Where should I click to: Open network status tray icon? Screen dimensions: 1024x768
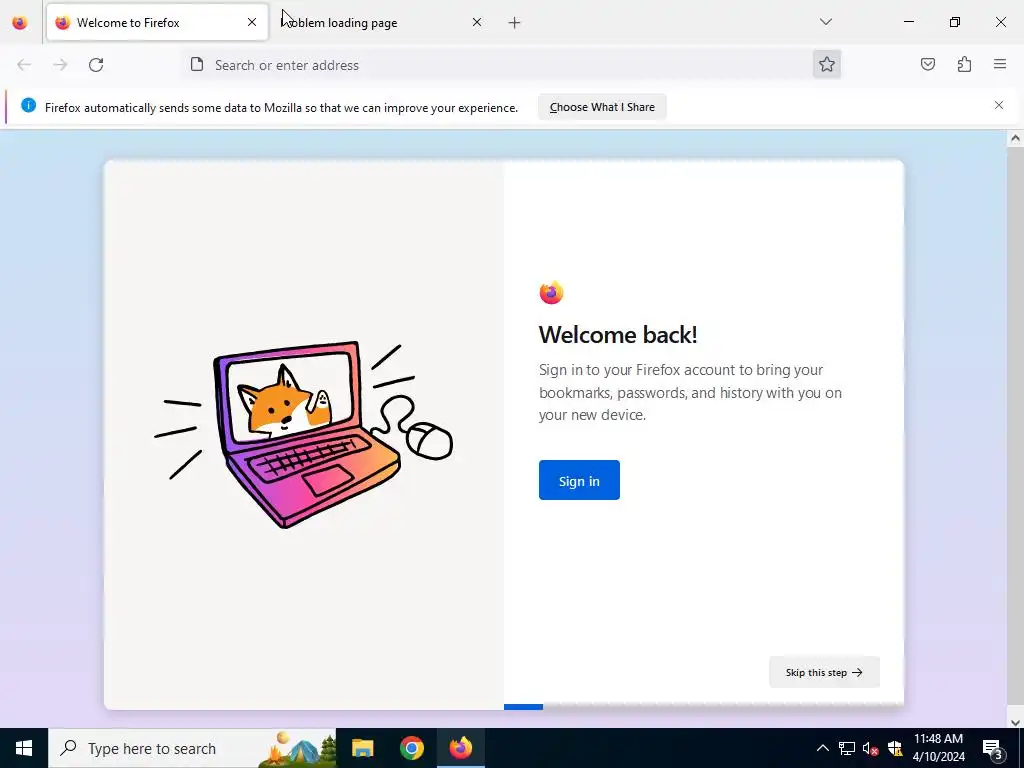pos(847,748)
